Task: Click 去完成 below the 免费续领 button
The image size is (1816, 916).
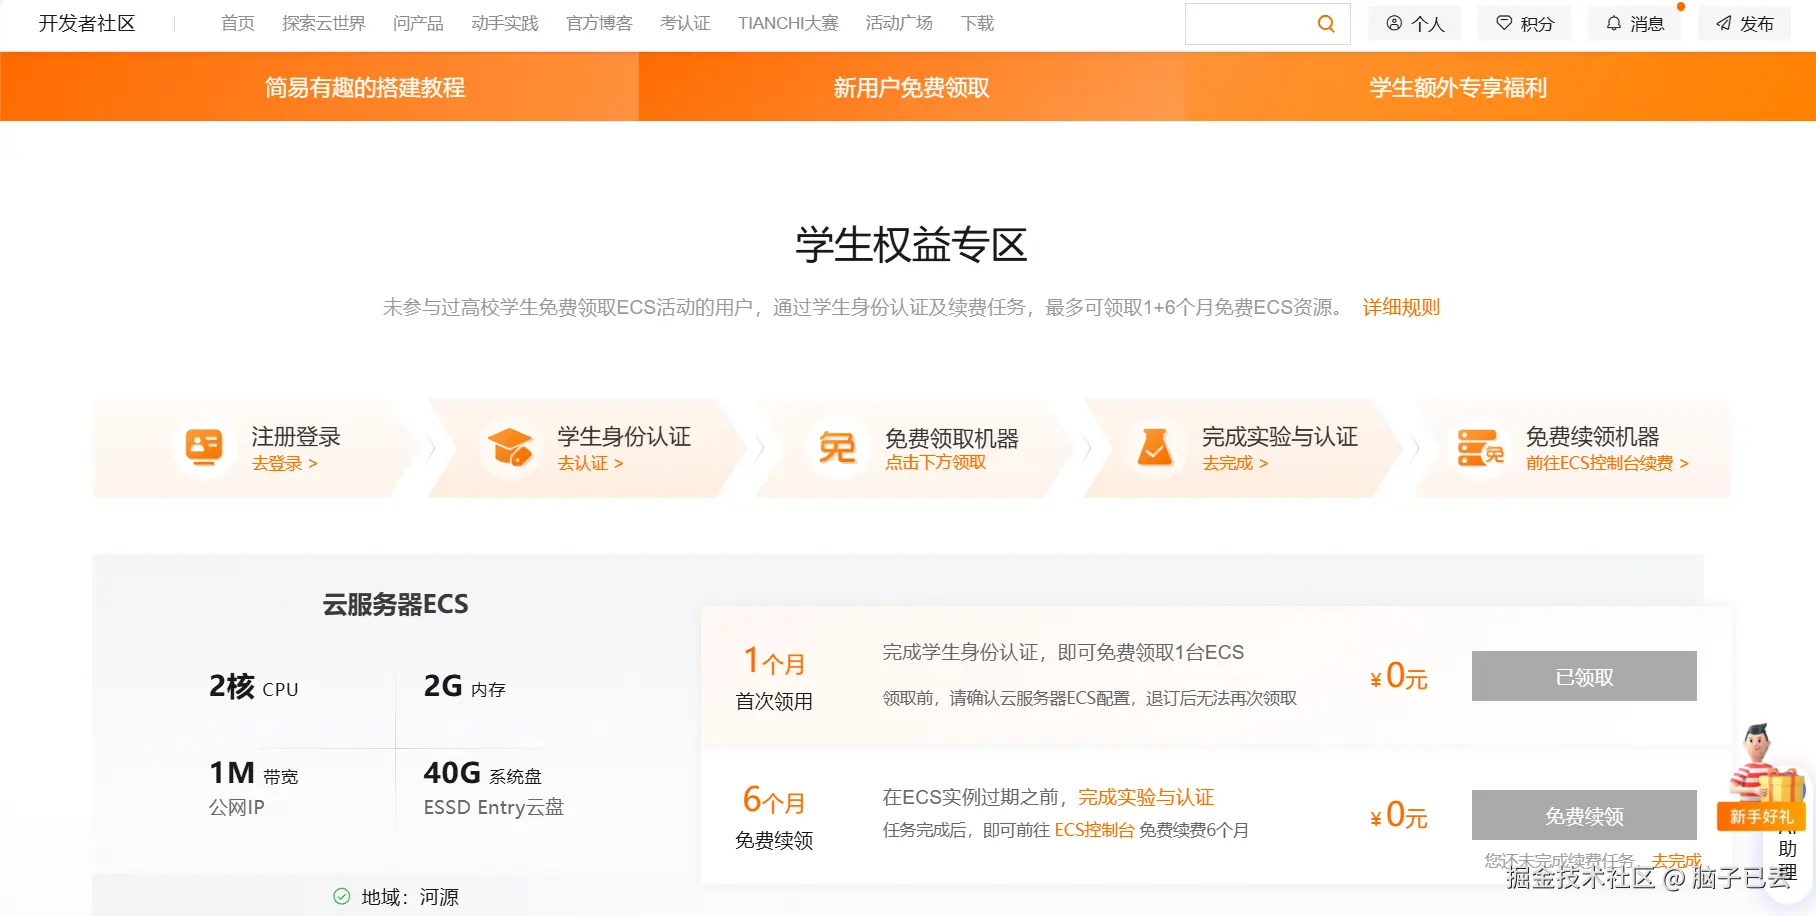Action: (x=1676, y=860)
